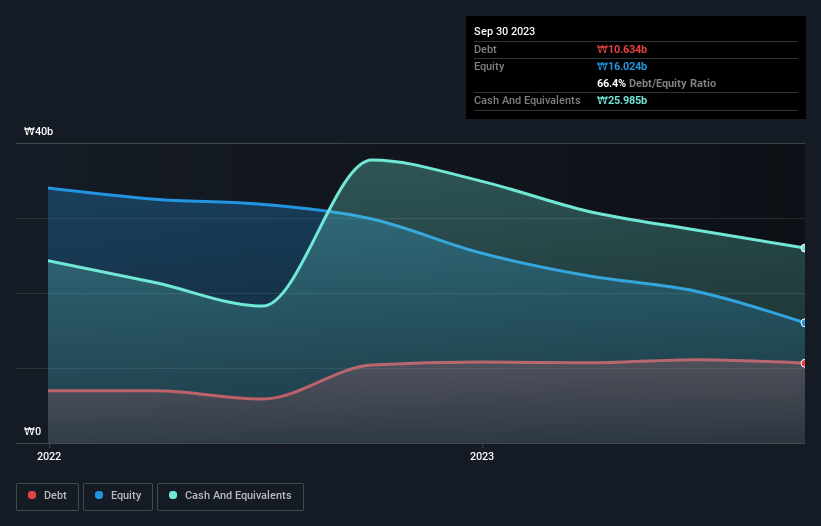
Task: Click the 2022 x-axis label
Action: [49, 456]
